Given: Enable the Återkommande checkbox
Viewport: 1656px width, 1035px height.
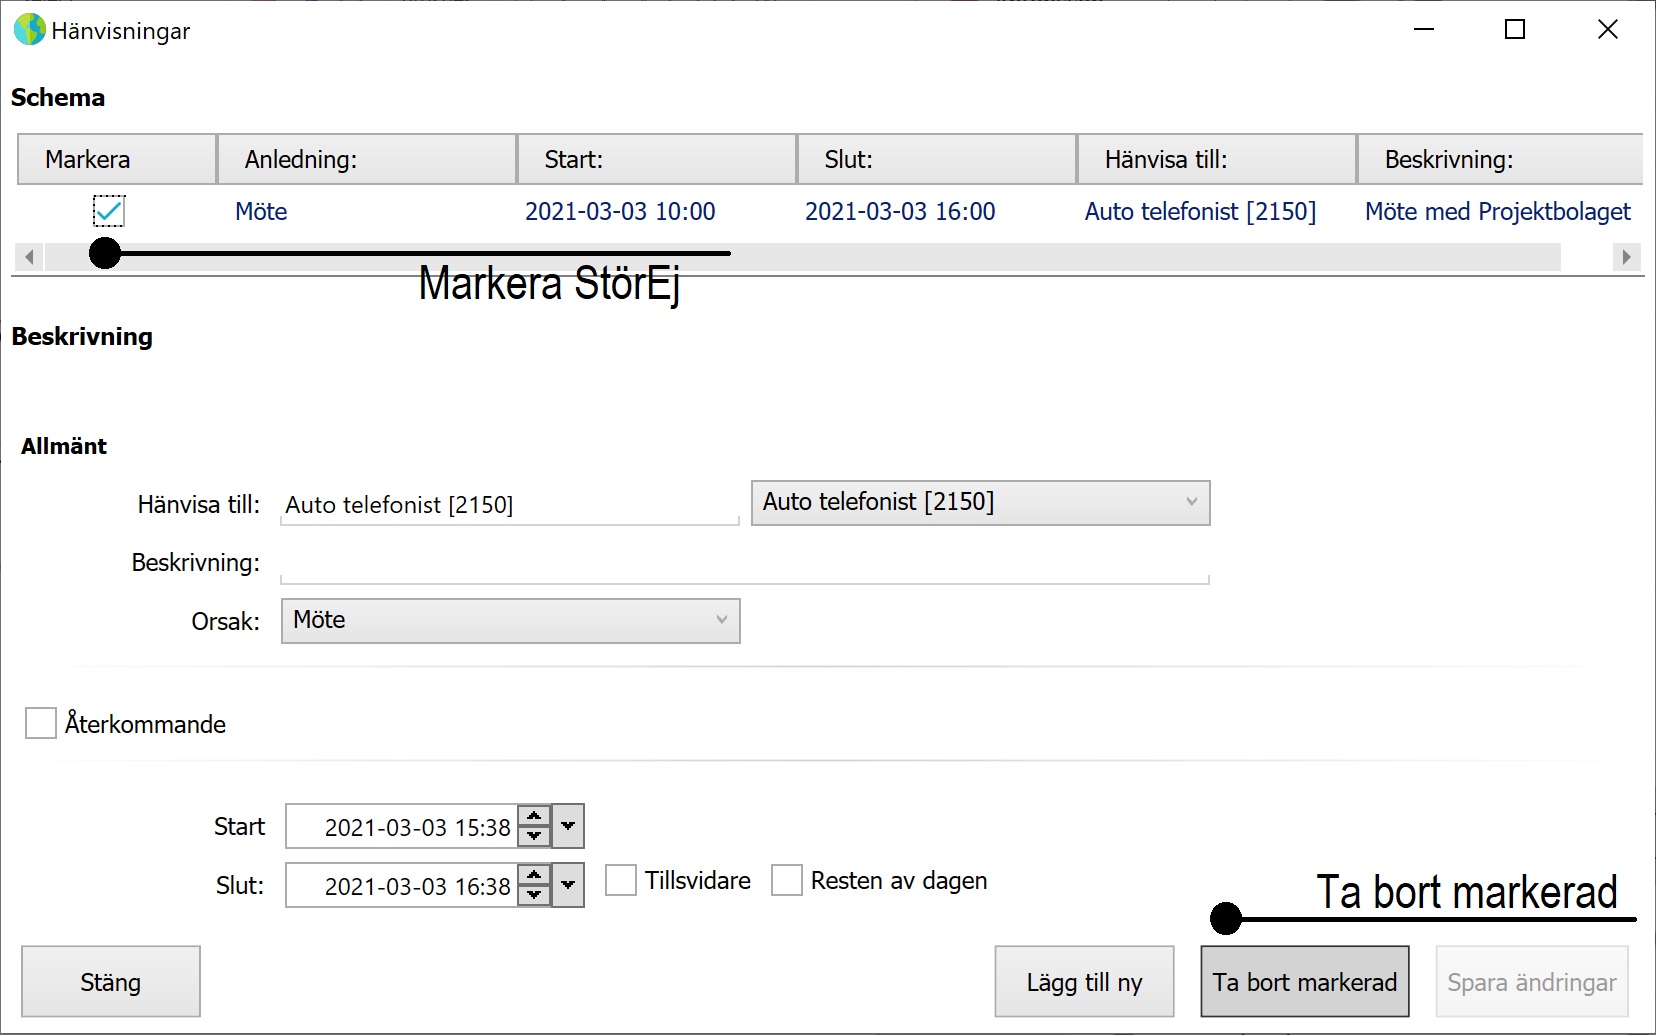Looking at the screenshot, I should point(41,723).
